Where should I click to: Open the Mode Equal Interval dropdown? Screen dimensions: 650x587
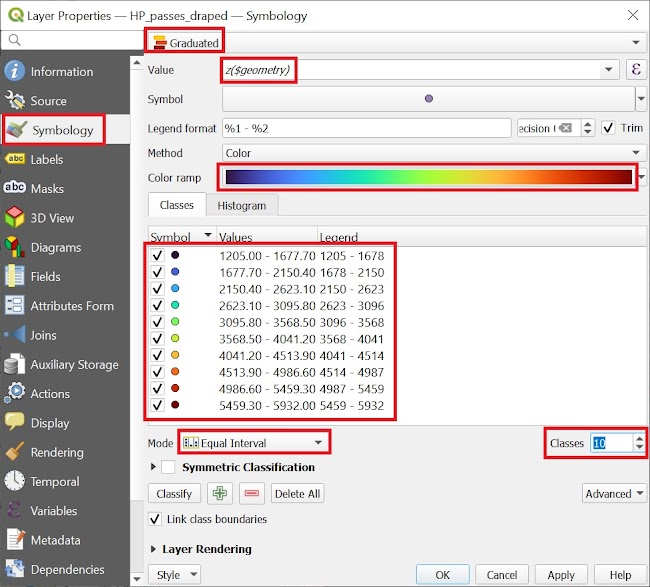click(255, 443)
